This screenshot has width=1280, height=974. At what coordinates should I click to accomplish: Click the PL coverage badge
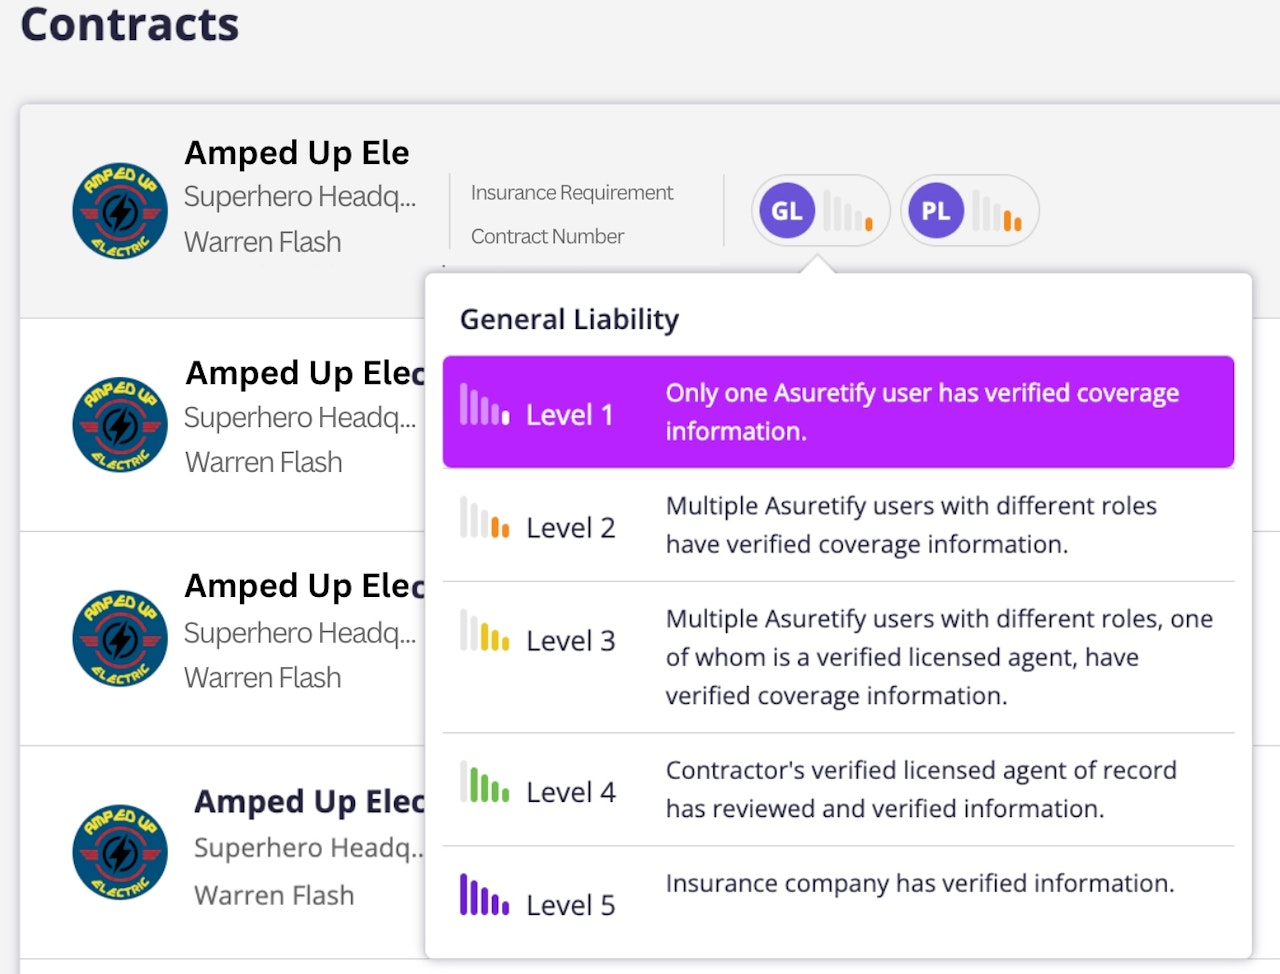click(x=936, y=211)
